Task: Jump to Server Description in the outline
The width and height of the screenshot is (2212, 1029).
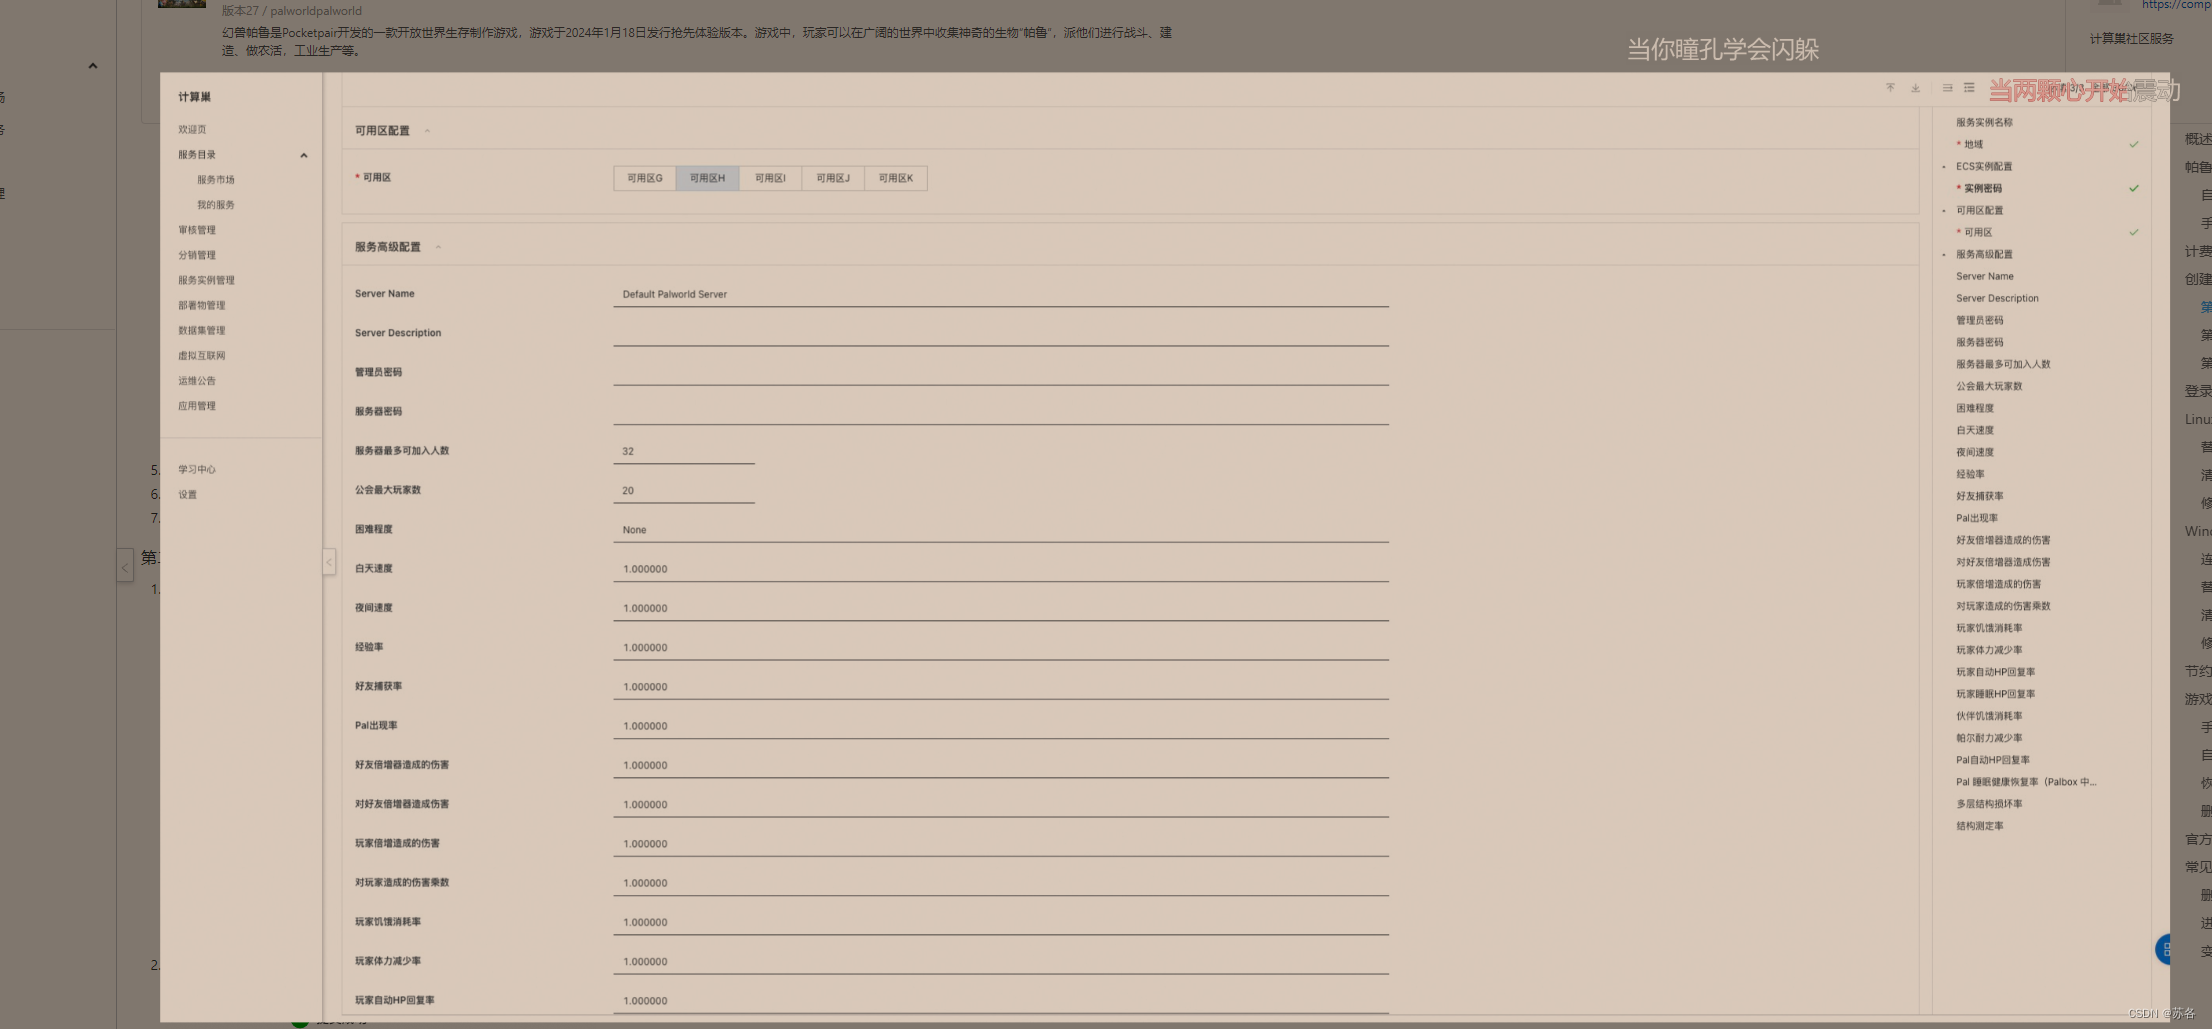Action: point(1997,299)
